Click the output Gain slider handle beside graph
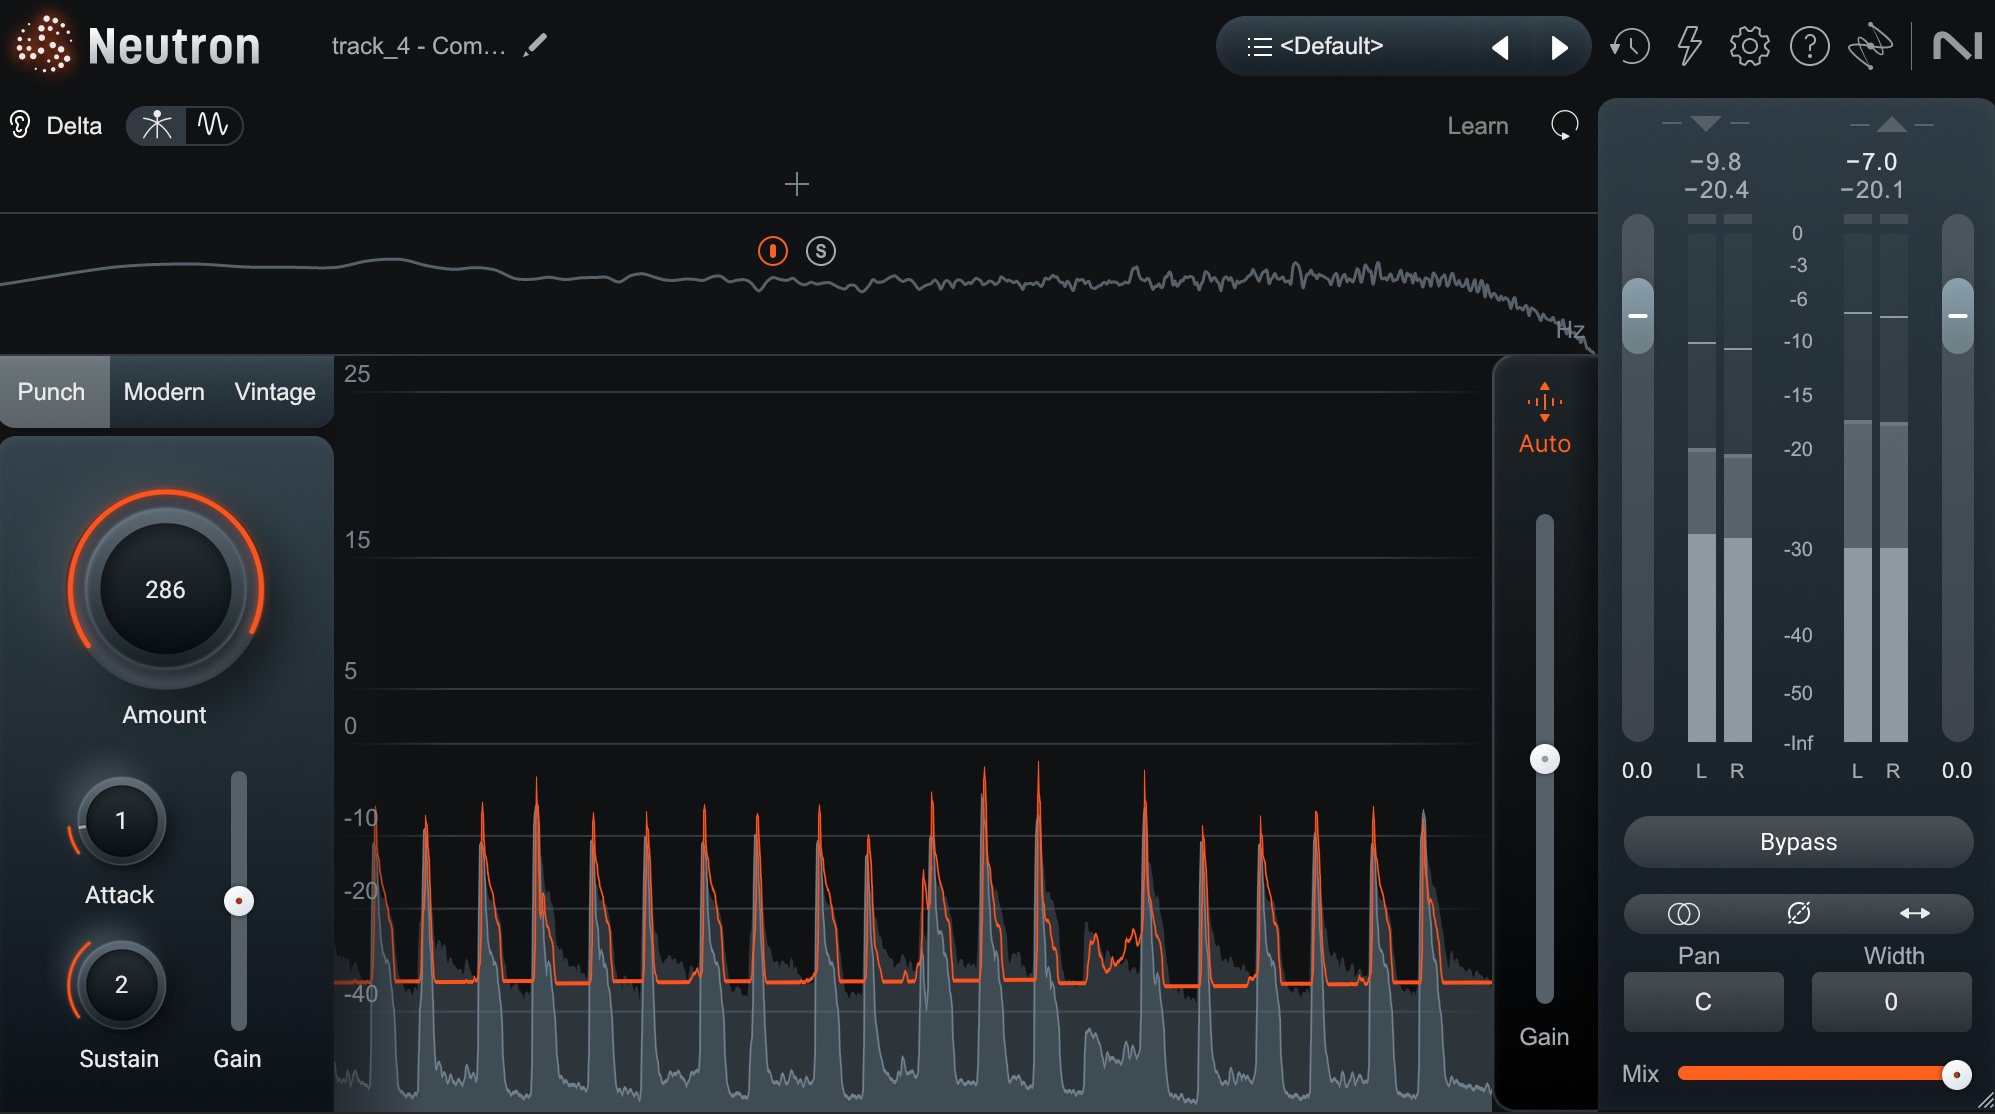The width and height of the screenshot is (1995, 1114). click(x=1545, y=759)
